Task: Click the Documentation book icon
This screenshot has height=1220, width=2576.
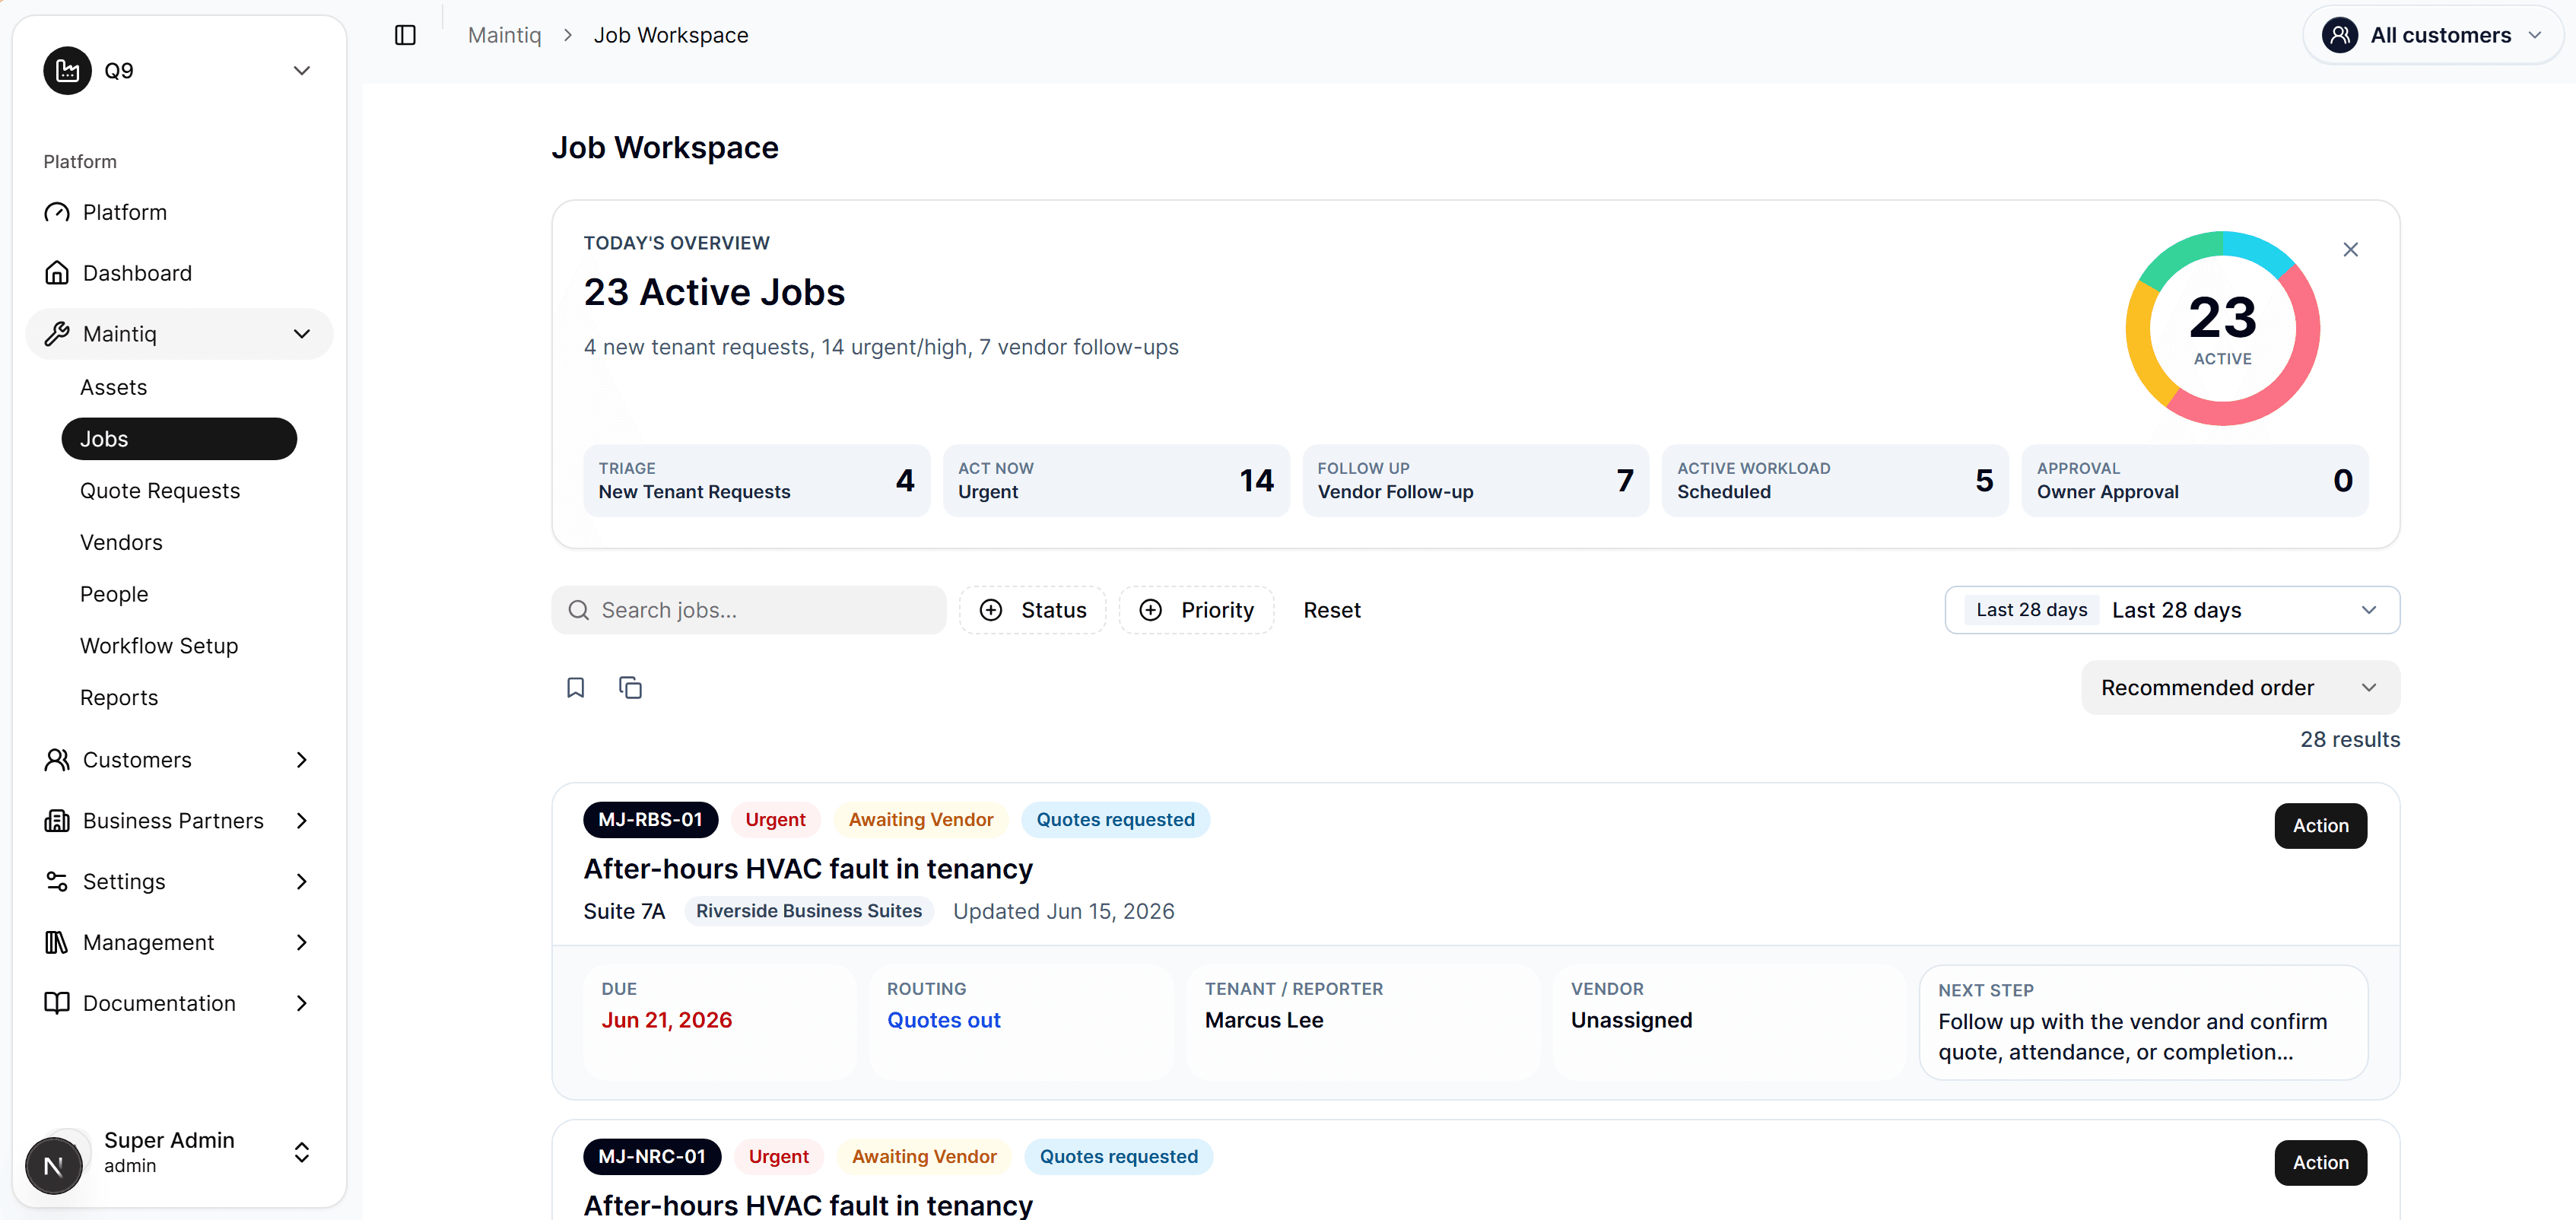Action: click(x=57, y=1003)
